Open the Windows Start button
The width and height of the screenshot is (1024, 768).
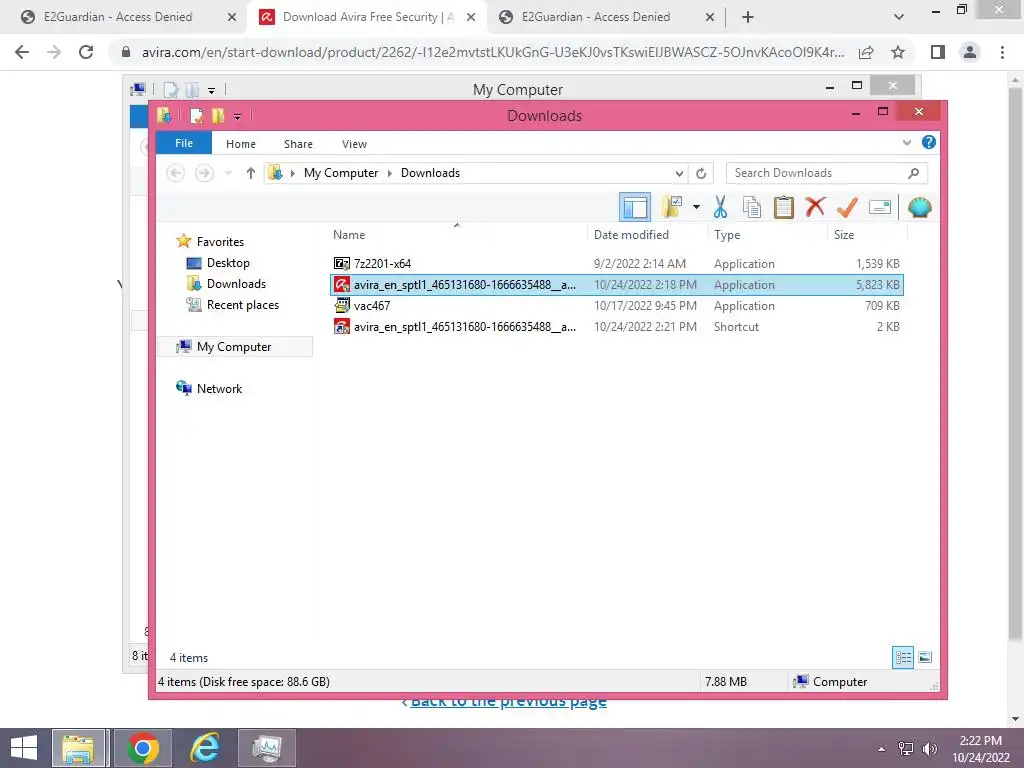(x=24, y=748)
